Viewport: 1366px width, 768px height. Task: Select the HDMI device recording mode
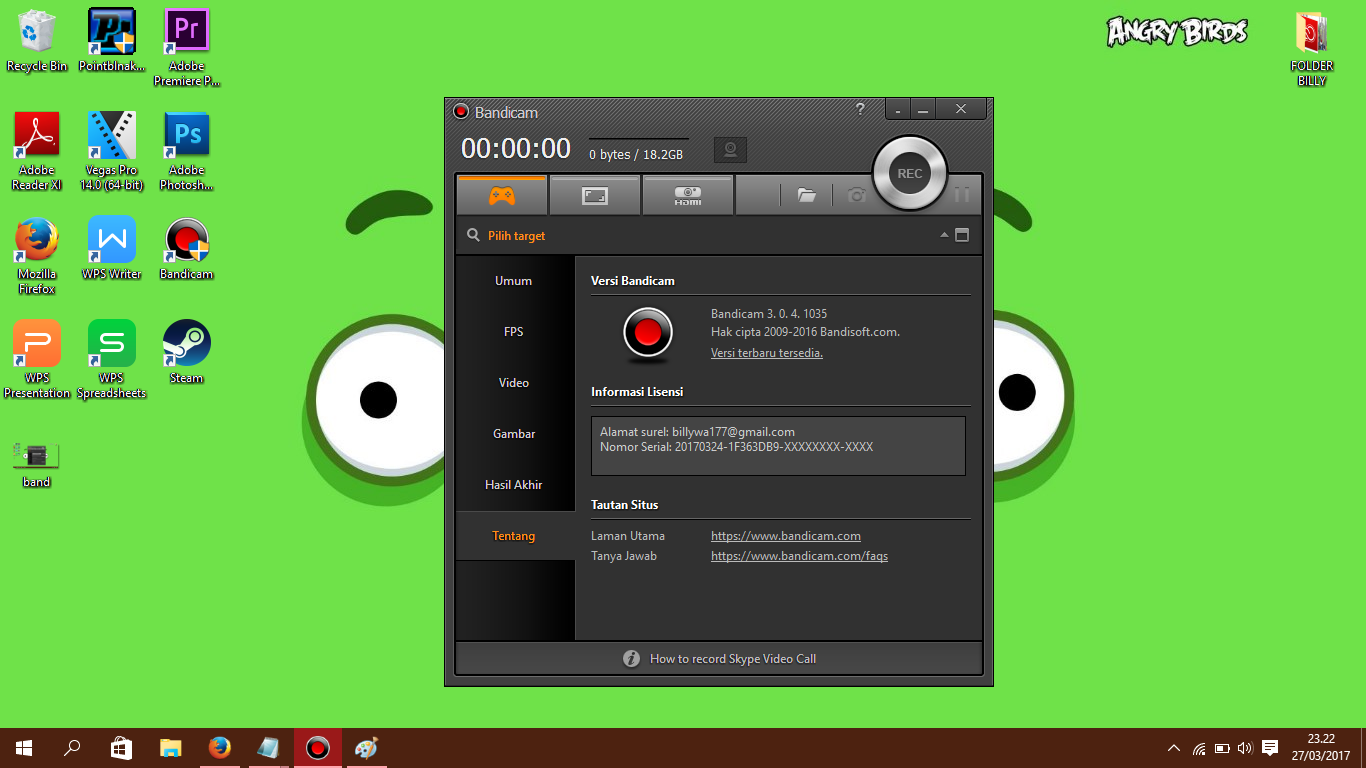click(688, 195)
